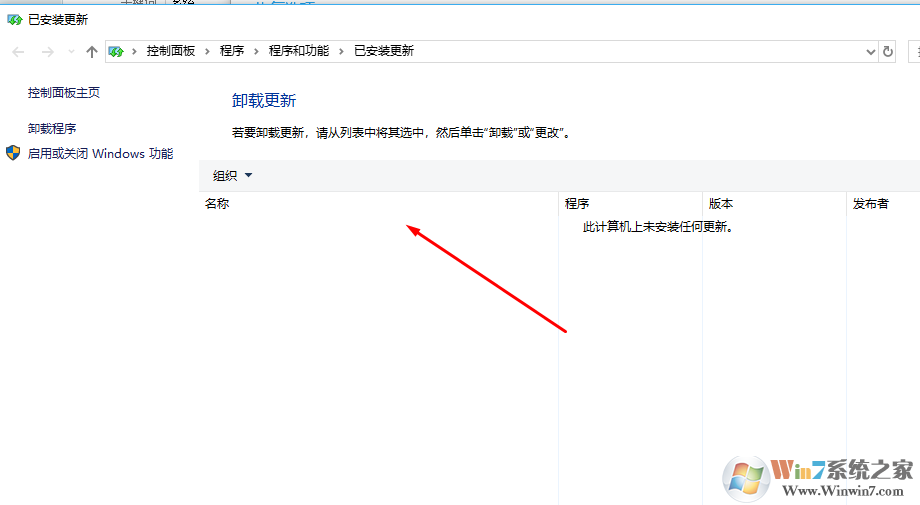Click the address bar location icon
The image size is (920, 505).
116,52
